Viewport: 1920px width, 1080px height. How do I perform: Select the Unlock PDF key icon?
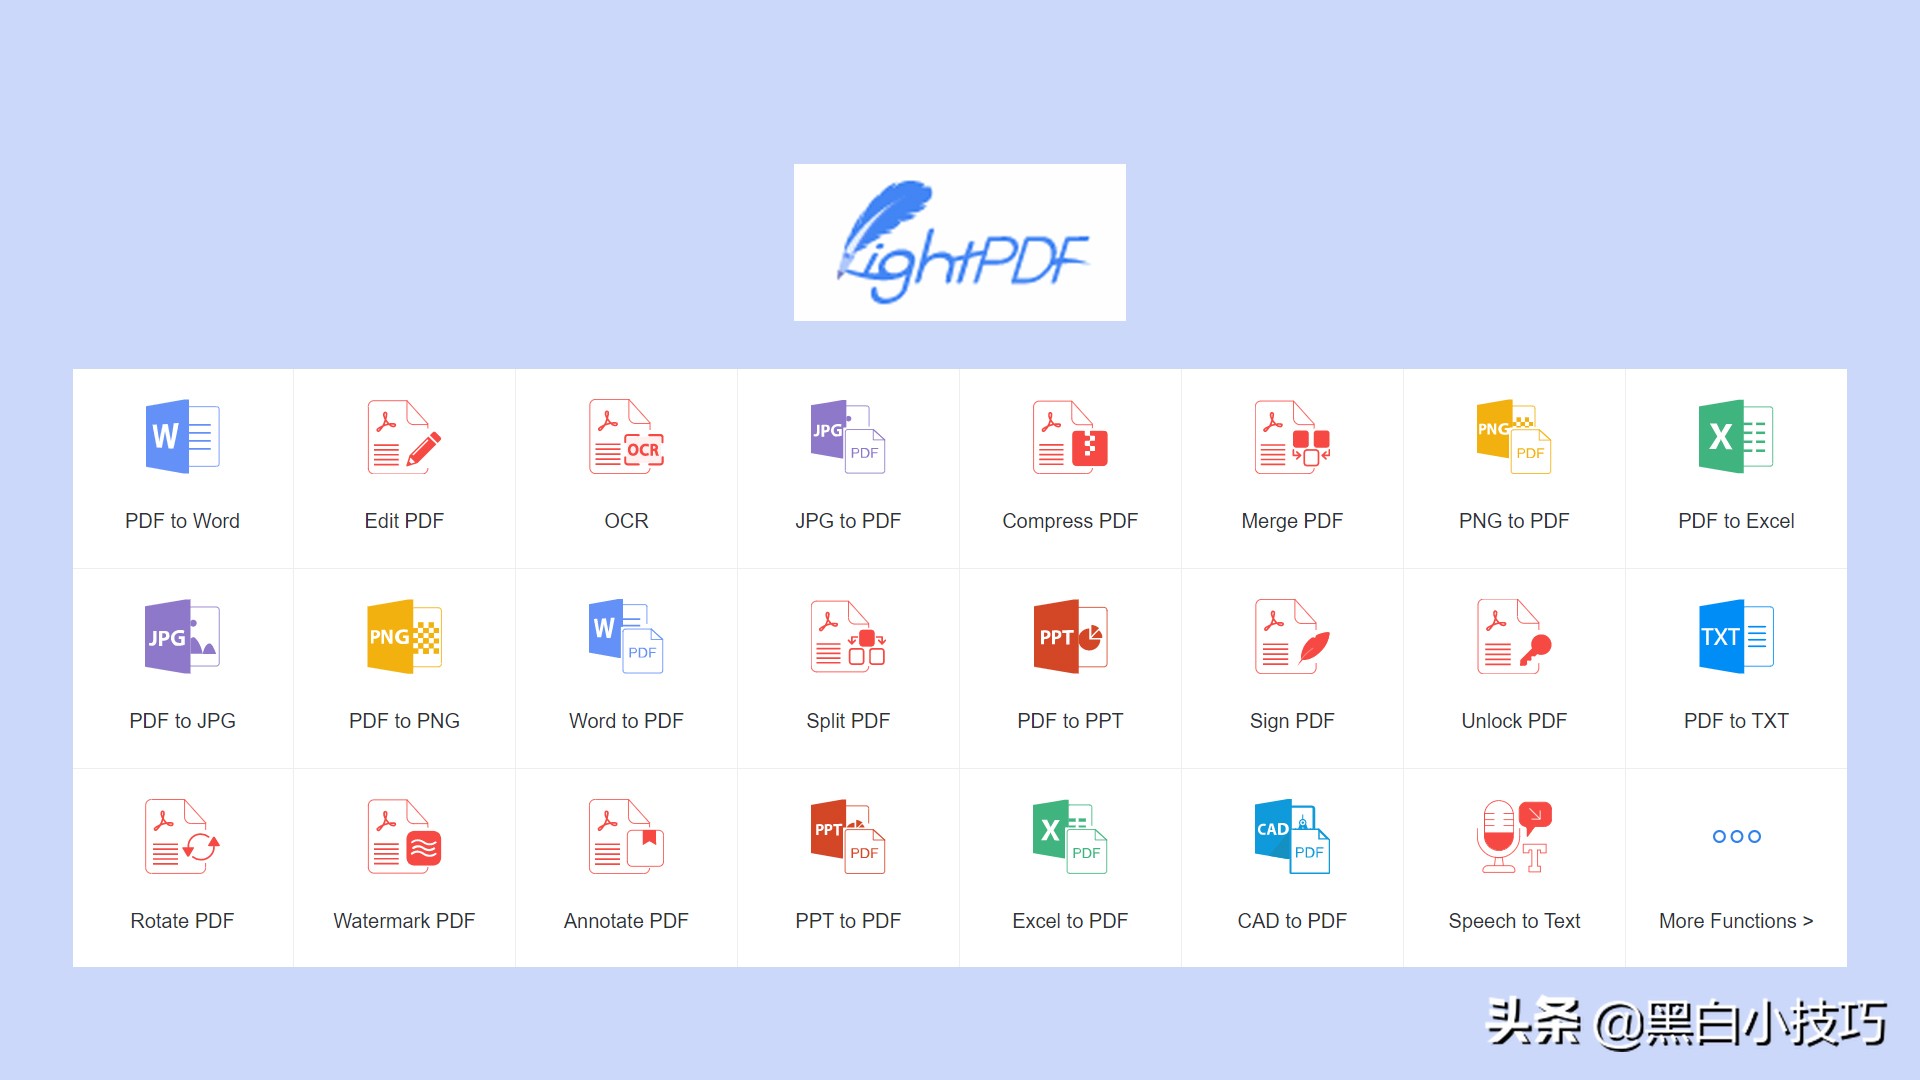(x=1514, y=637)
